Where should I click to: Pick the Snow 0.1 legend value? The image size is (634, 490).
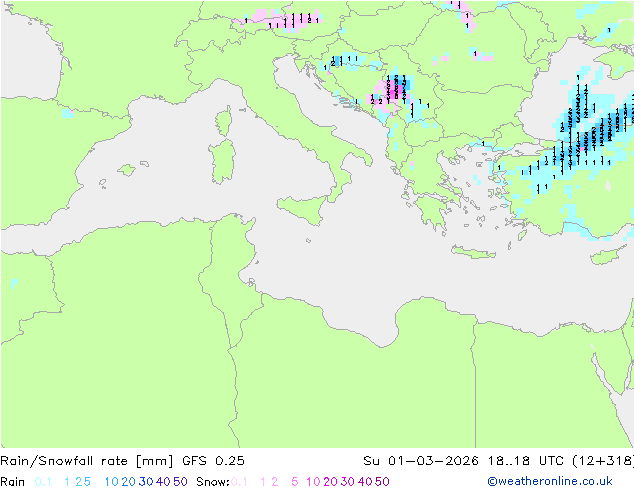[239, 482]
